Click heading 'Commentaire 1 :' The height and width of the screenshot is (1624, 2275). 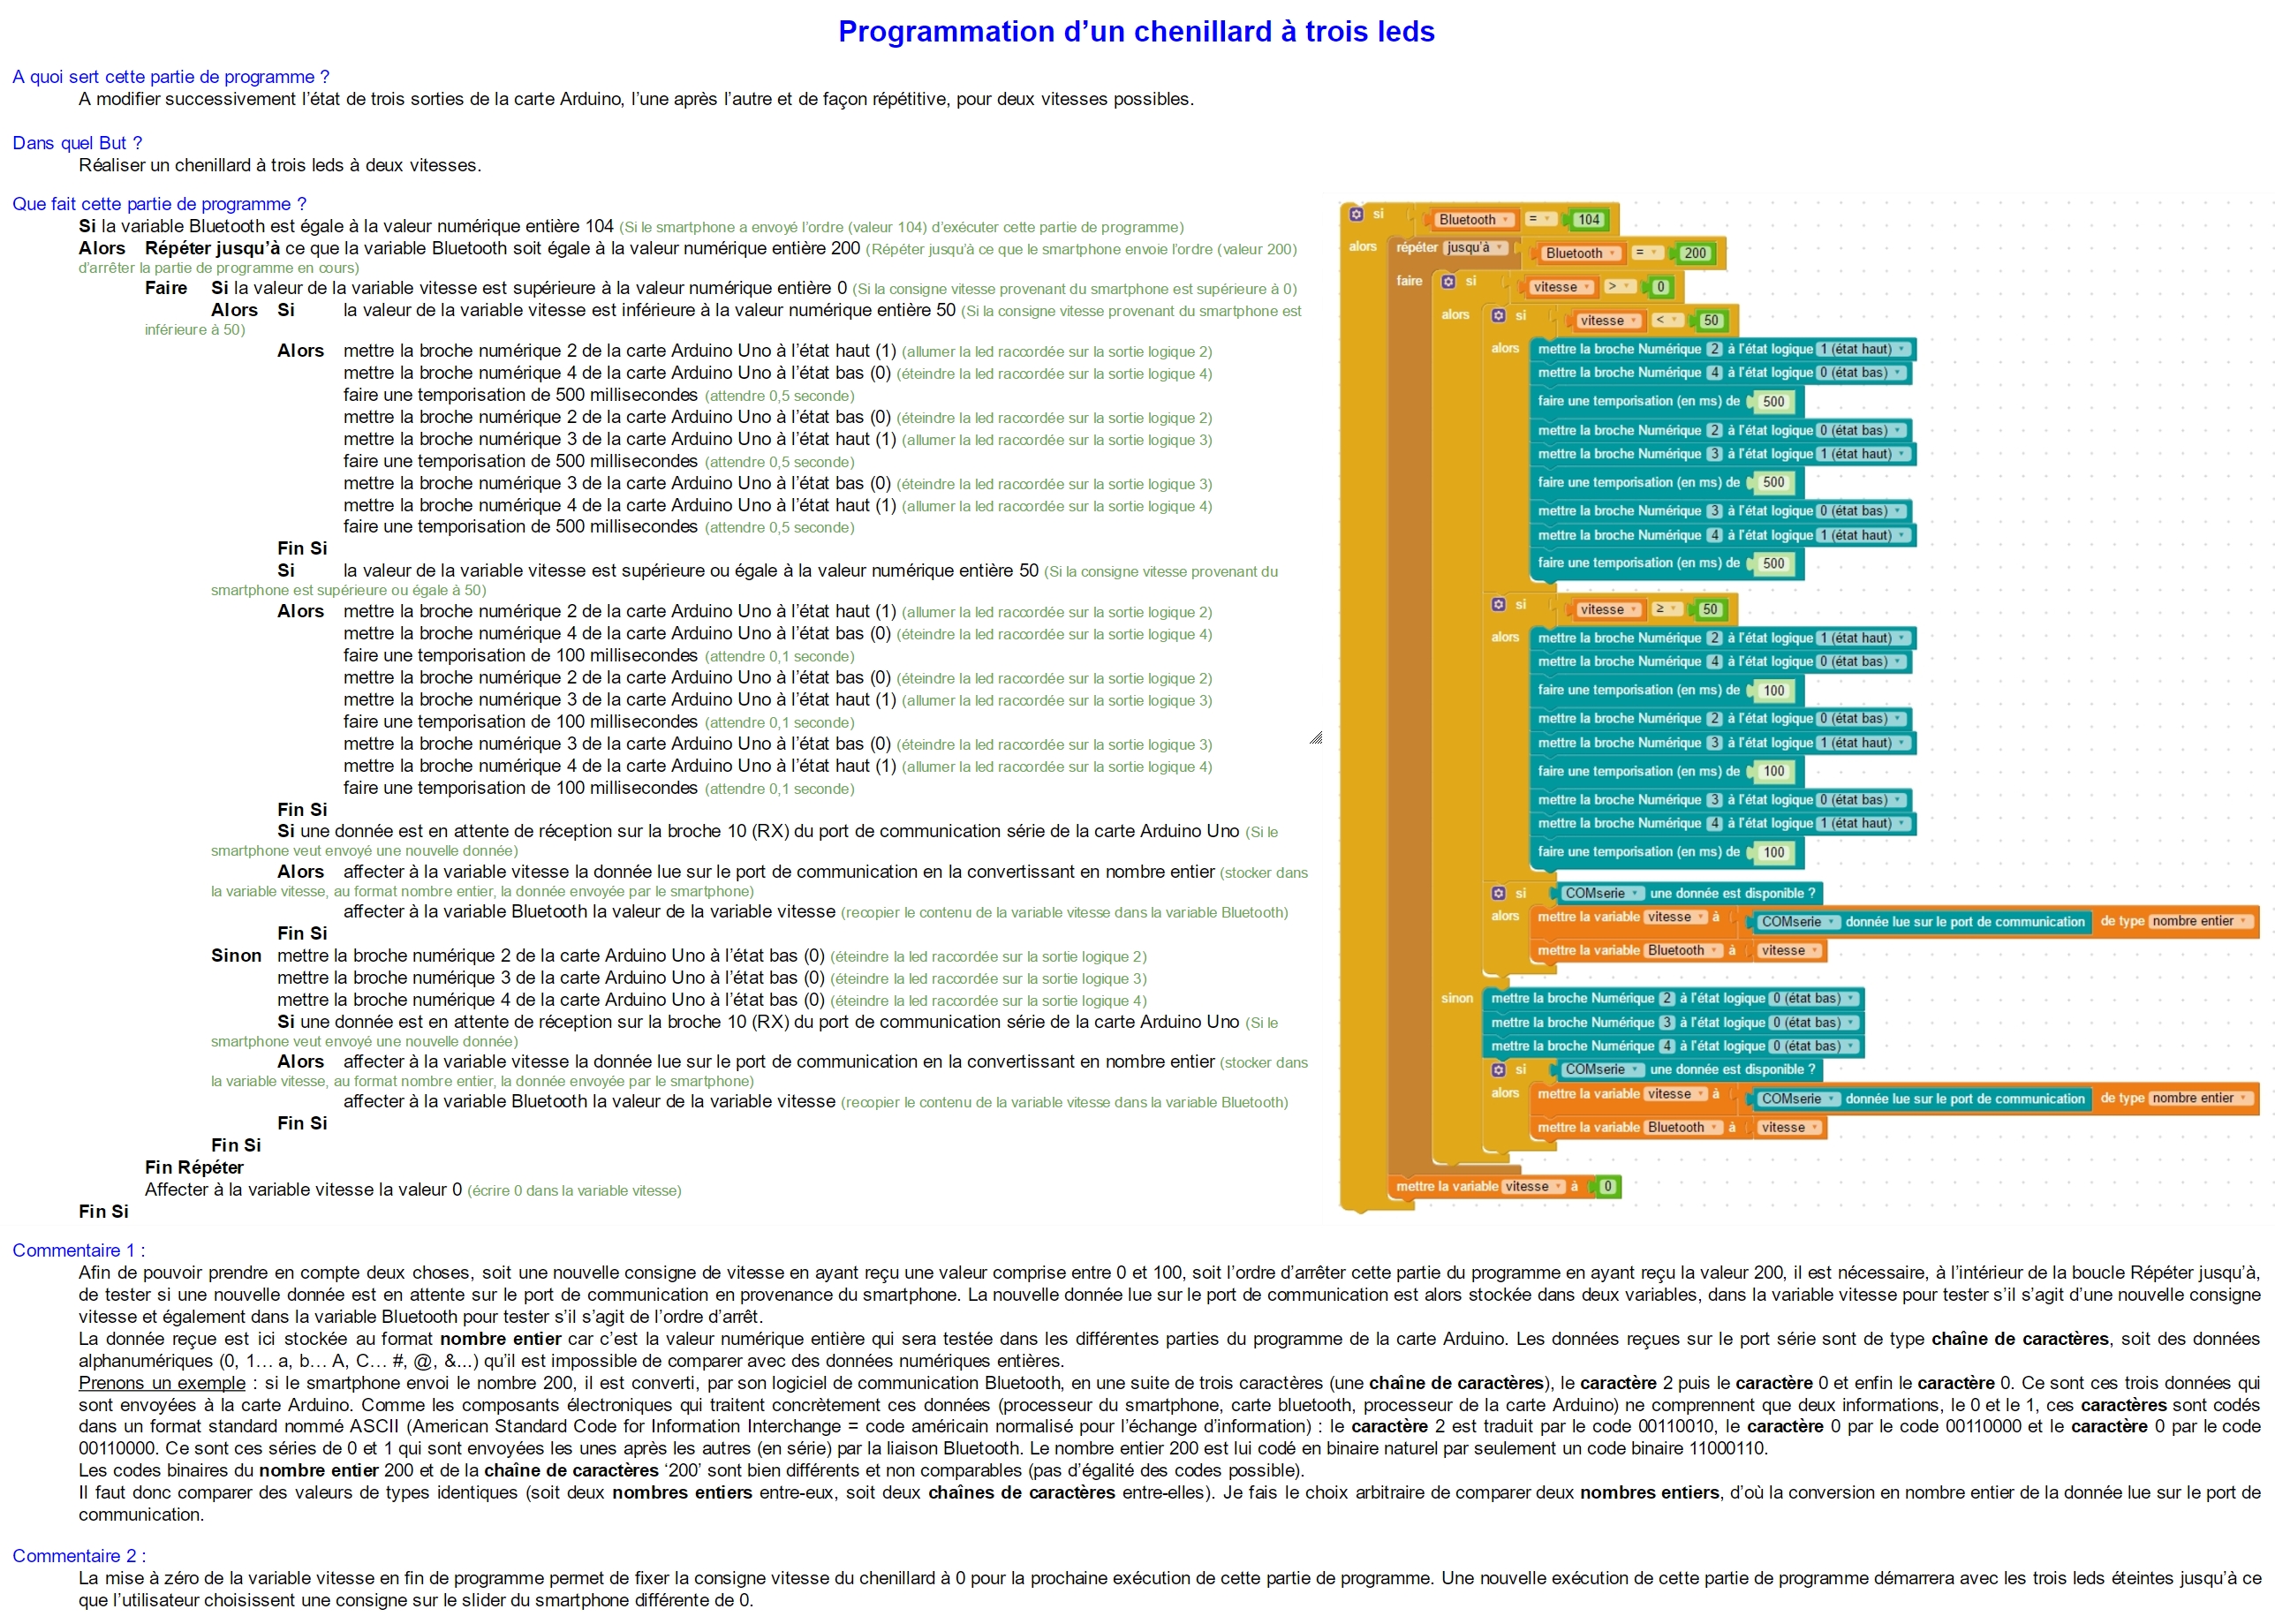(x=78, y=1251)
